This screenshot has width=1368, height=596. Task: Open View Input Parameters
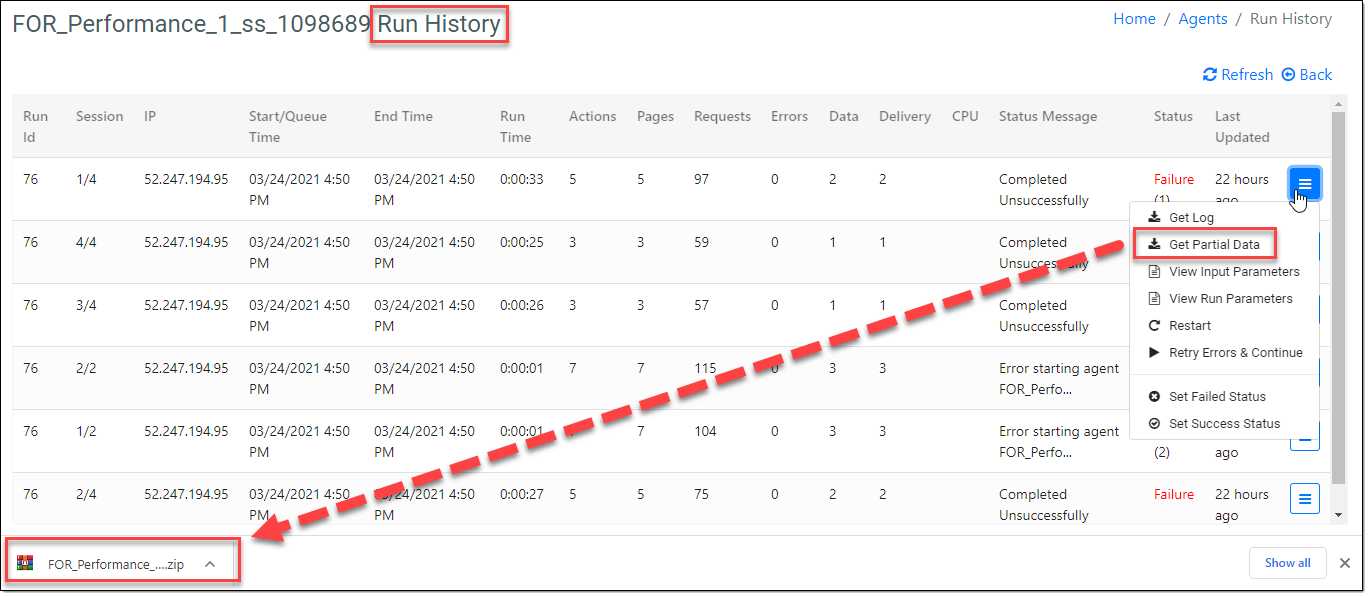click(1233, 272)
